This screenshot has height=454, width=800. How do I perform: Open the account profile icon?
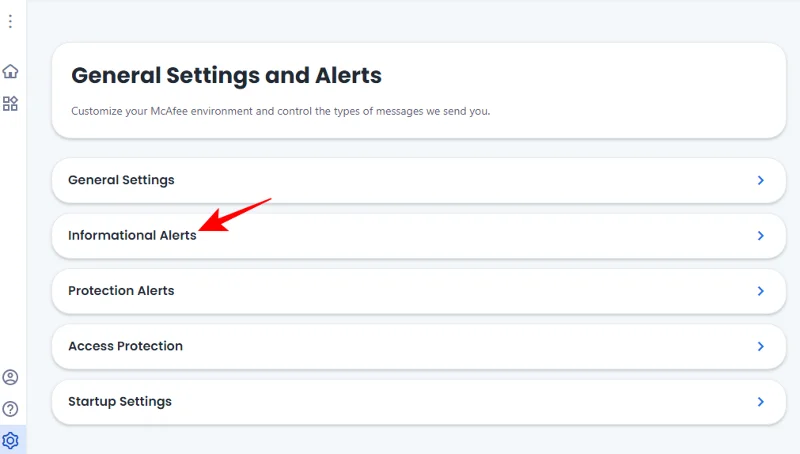point(10,377)
